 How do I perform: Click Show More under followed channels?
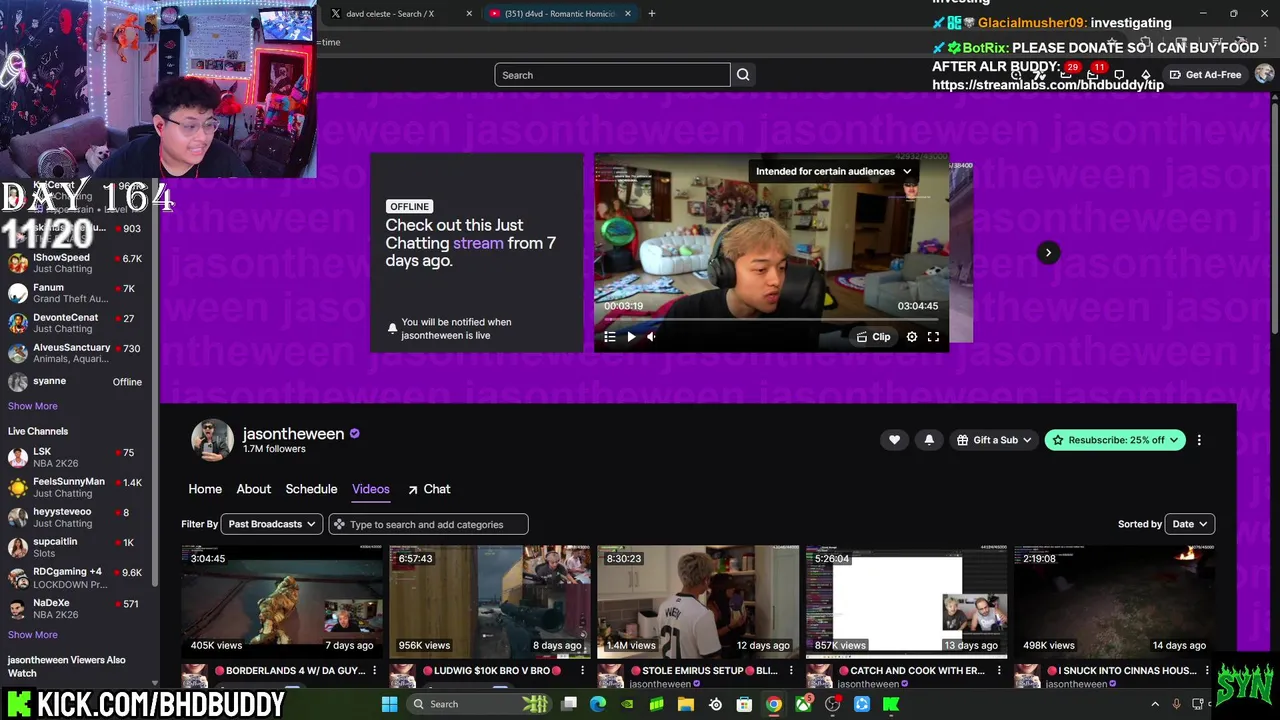pyautogui.click(x=33, y=406)
